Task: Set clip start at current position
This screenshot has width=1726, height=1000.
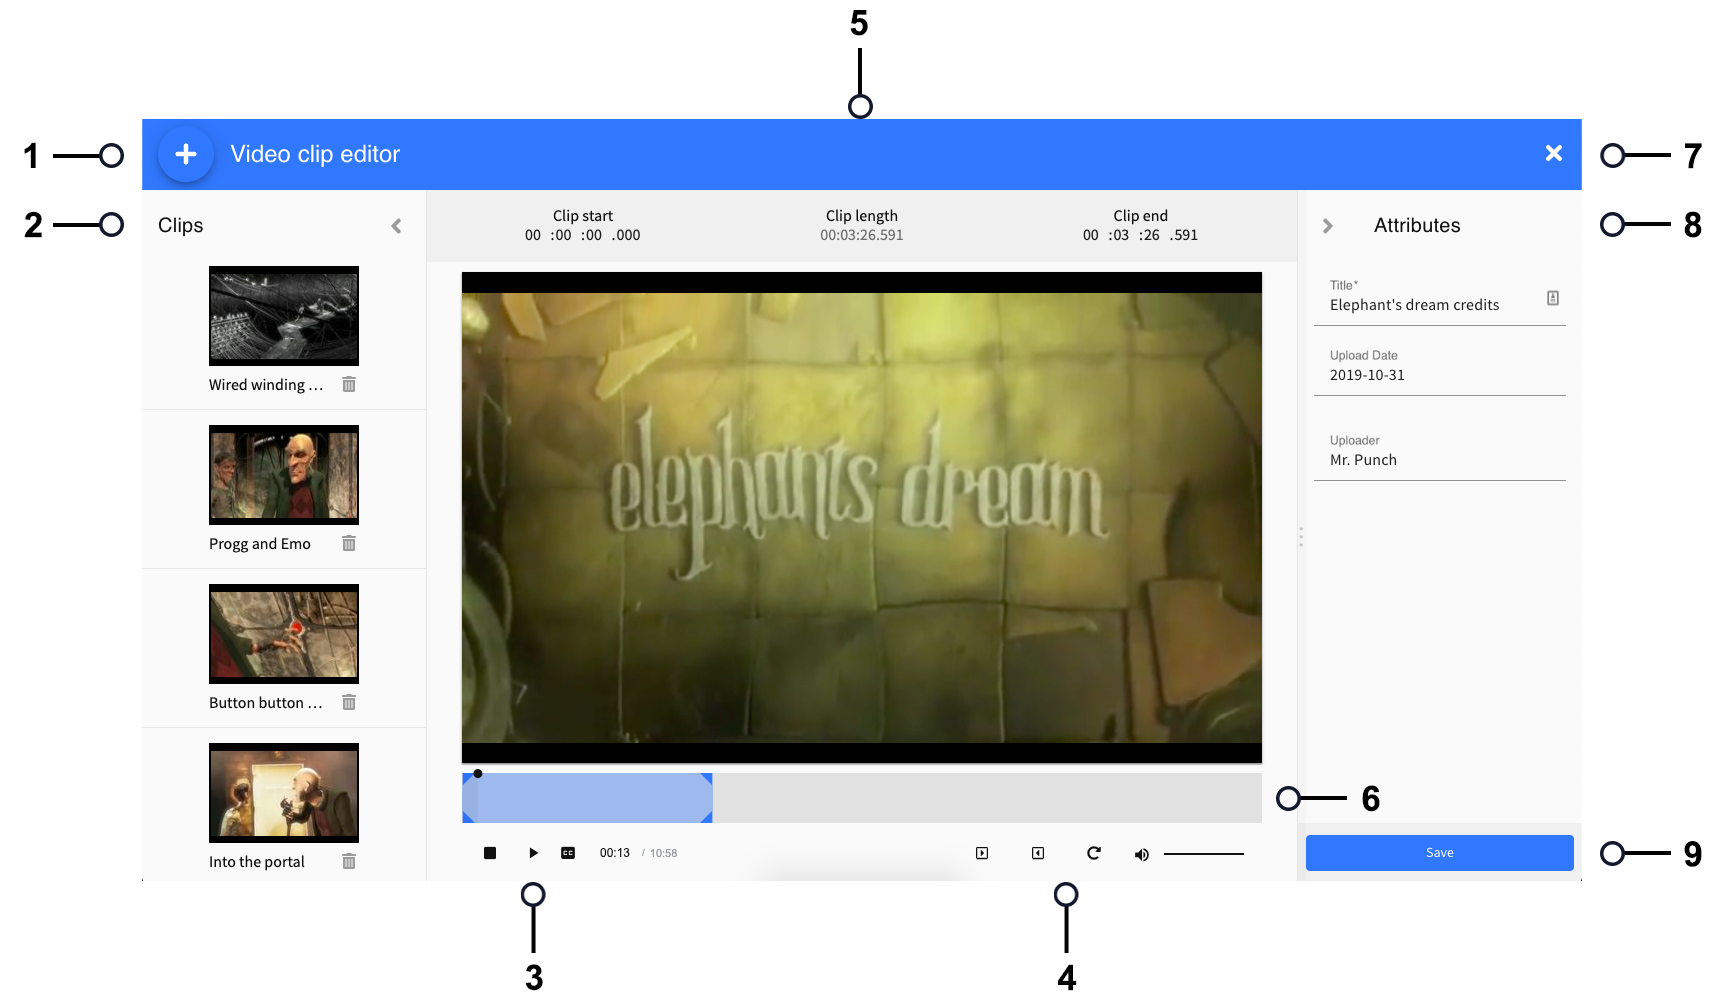Action: [982, 853]
